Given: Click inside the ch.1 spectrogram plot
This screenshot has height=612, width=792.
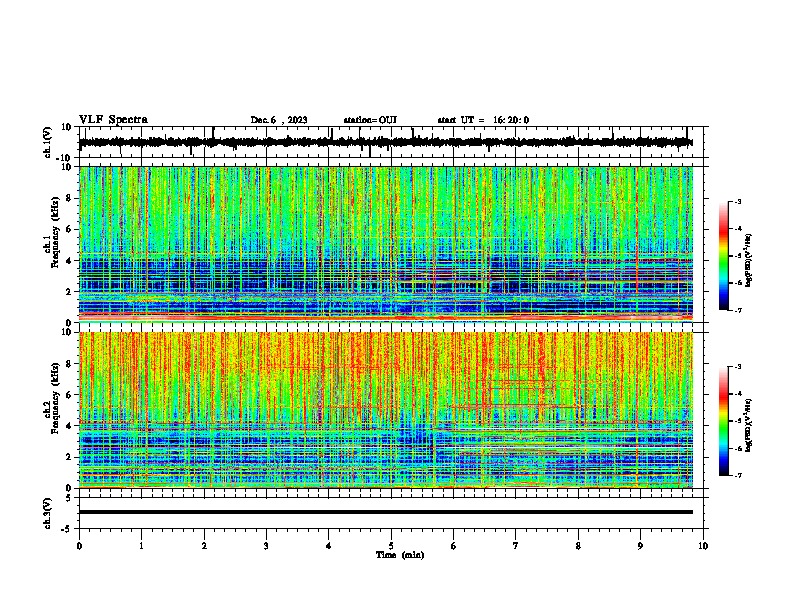Looking at the screenshot, I should [x=386, y=244].
